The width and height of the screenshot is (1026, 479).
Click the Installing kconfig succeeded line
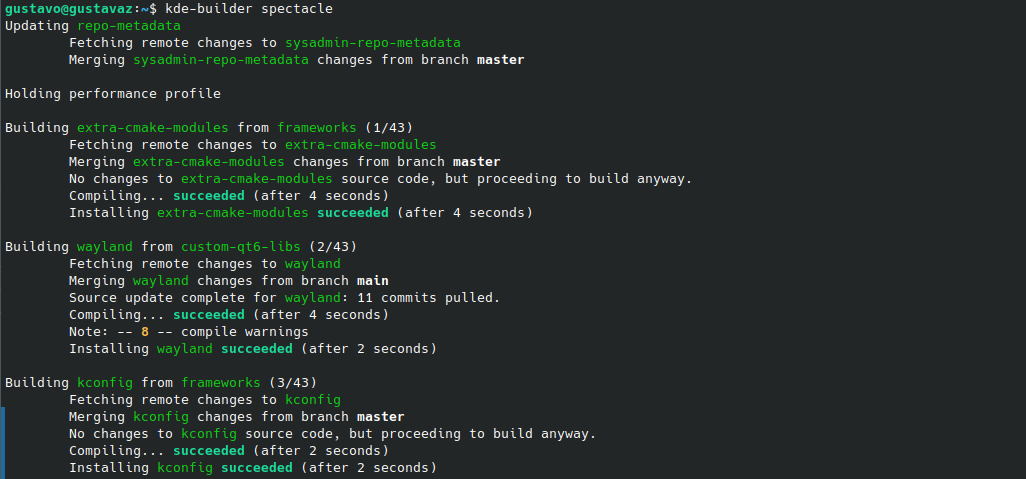click(252, 468)
